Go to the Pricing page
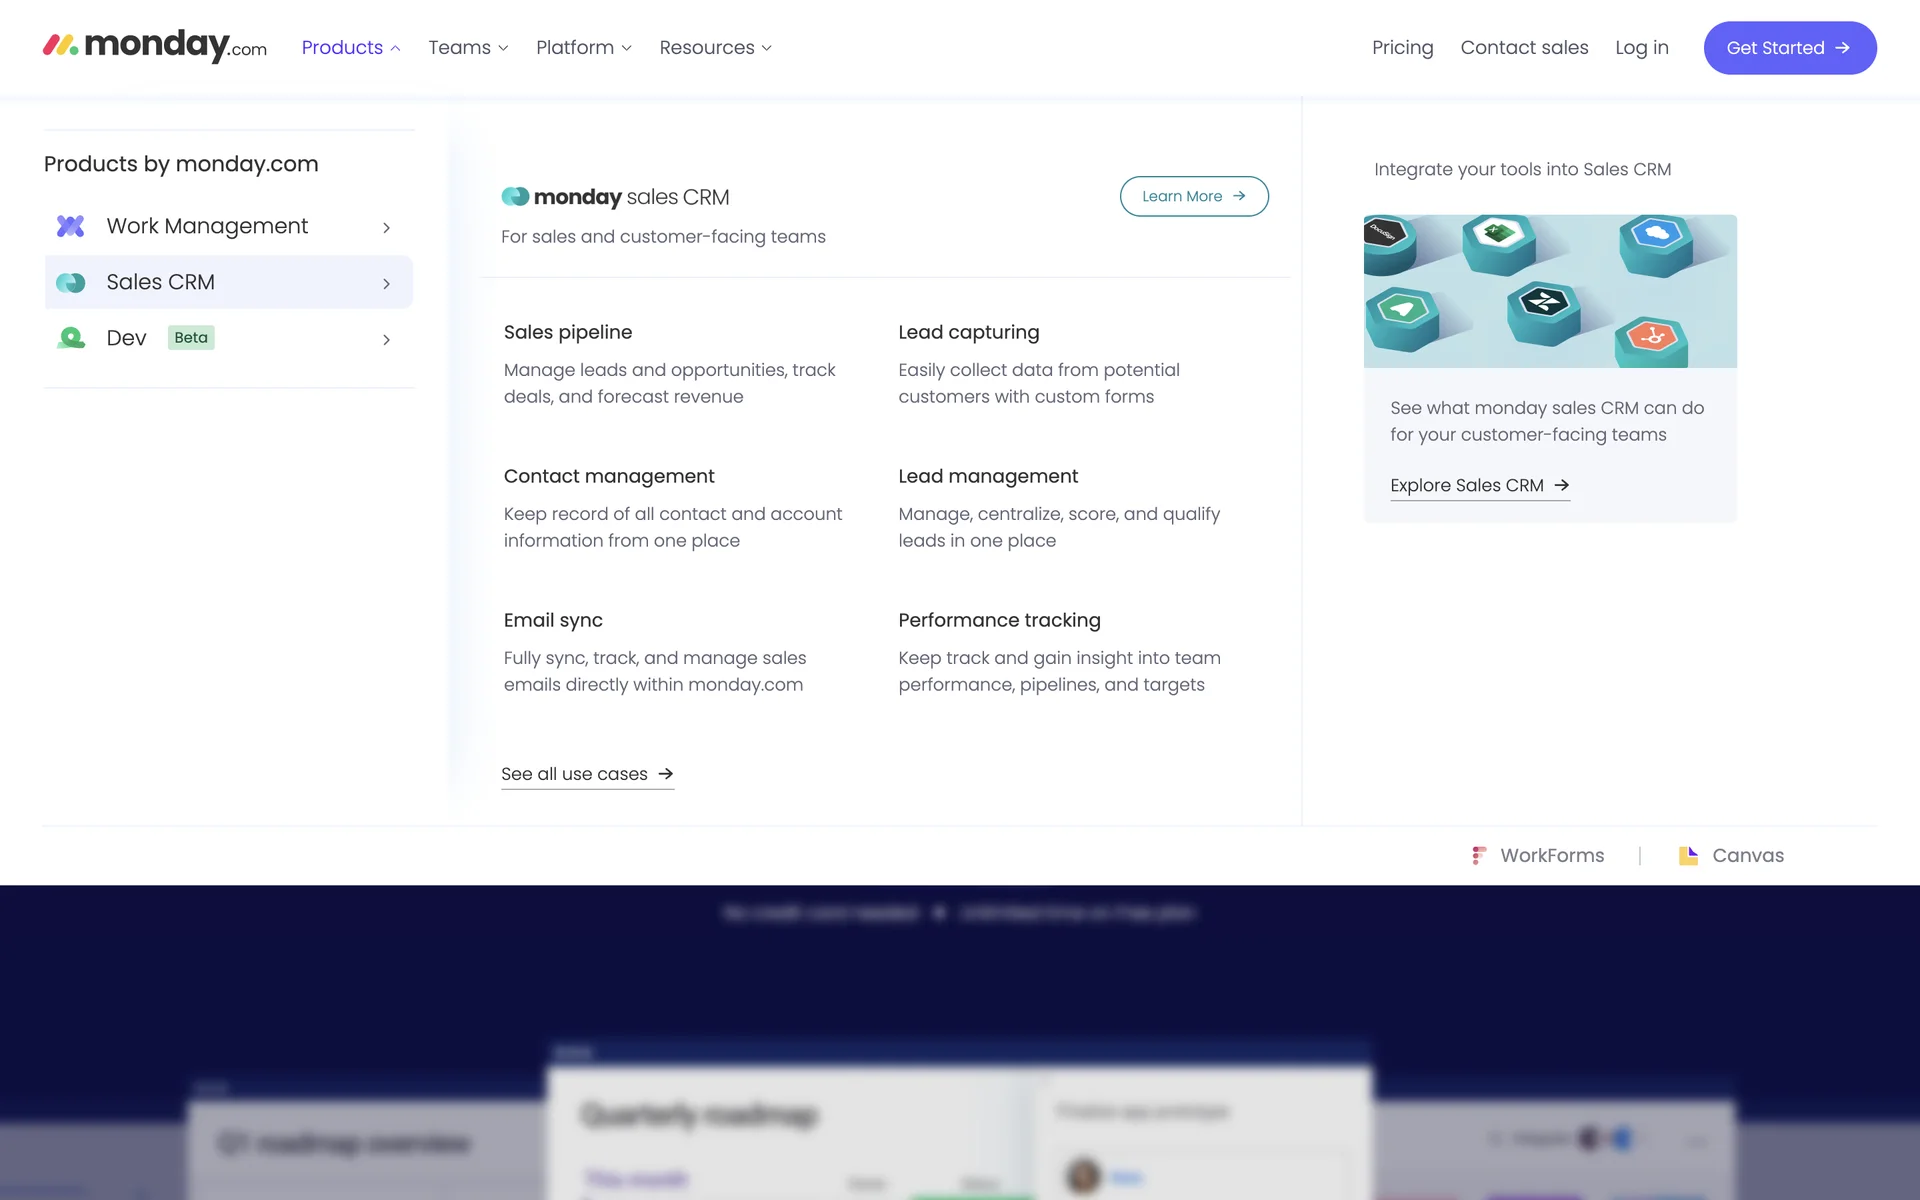This screenshot has width=1920, height=1200. click(x=1402, y=48)
